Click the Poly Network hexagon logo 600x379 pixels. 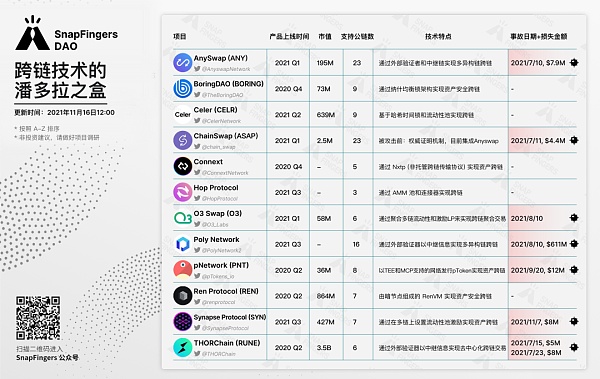point(183,244)
